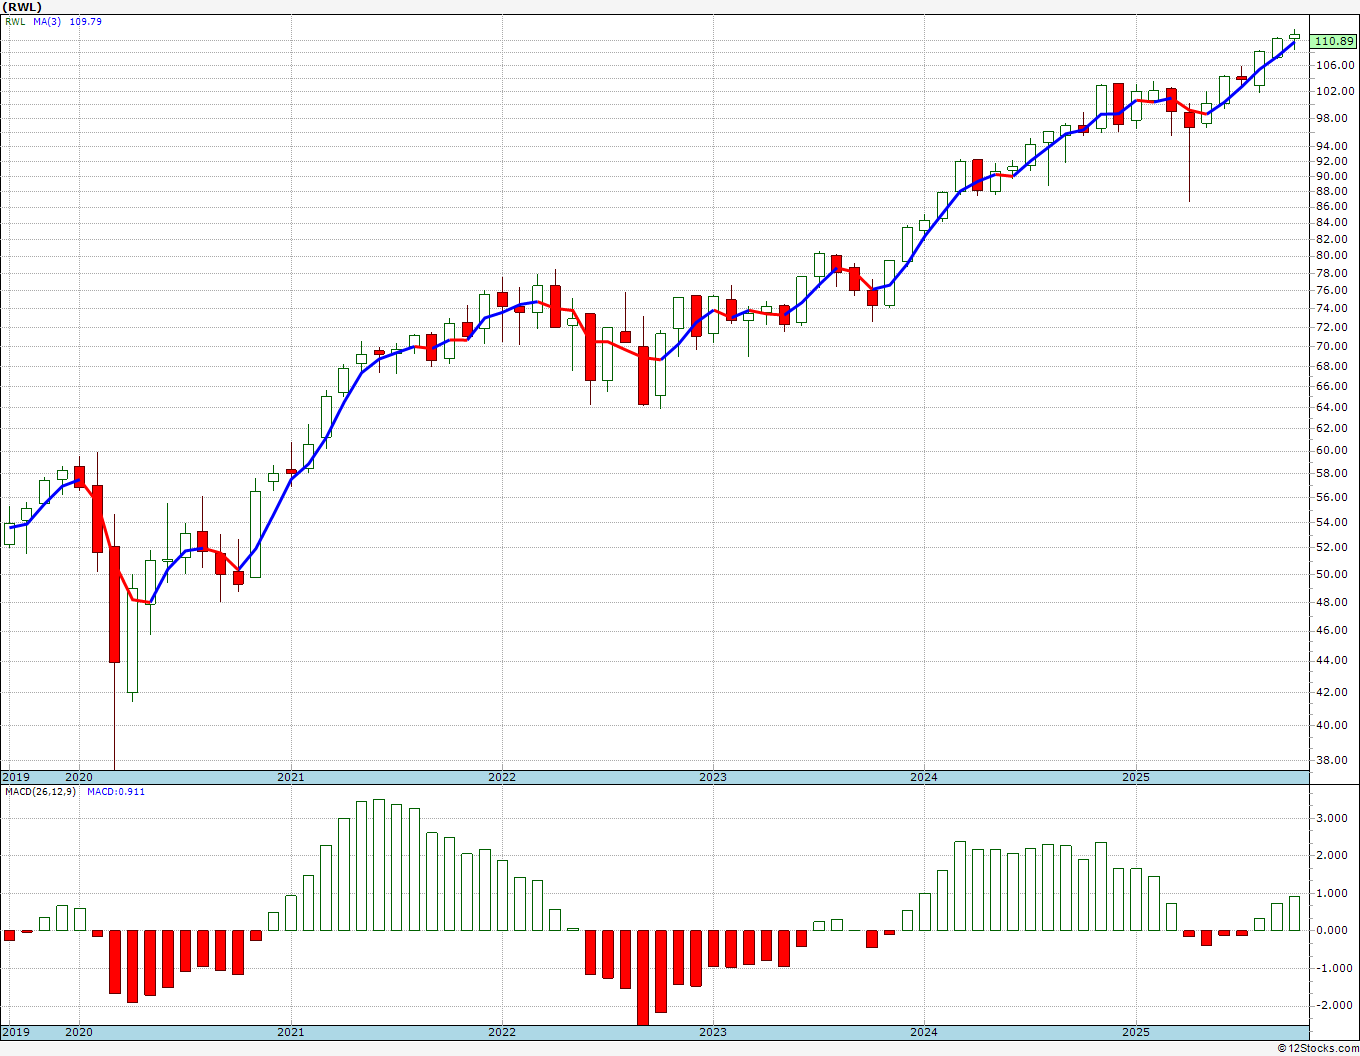Click the 2022 marker on the MACD panel timeline
The width and height of the screenshot is (1360, 1056).
click(502, 1032)
